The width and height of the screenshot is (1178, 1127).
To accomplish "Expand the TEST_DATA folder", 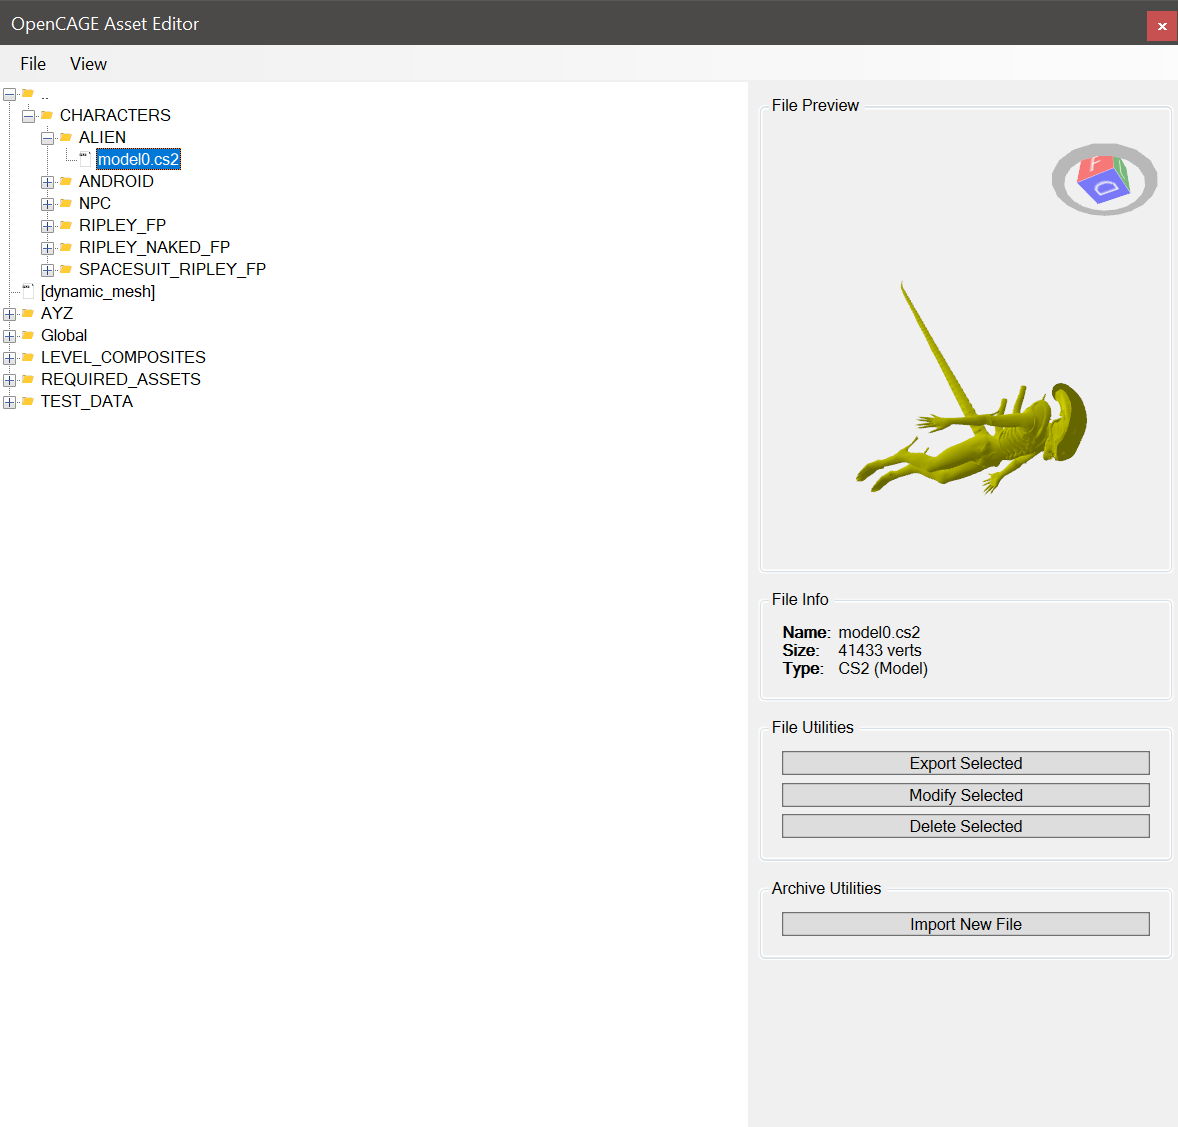I will (9, 402).
